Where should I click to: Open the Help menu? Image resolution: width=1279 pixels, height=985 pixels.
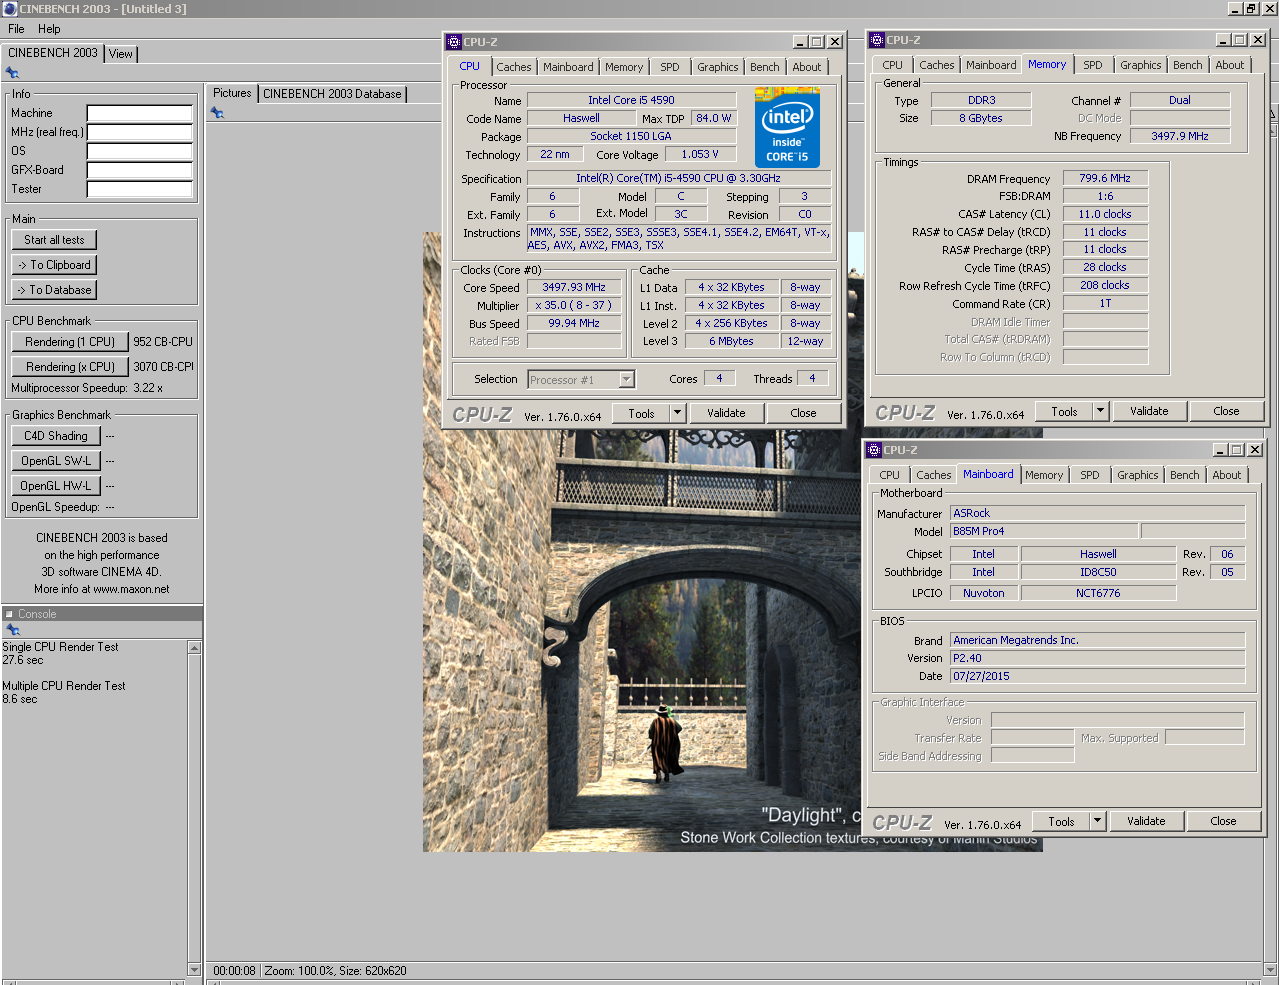click(x=49, y=29)
